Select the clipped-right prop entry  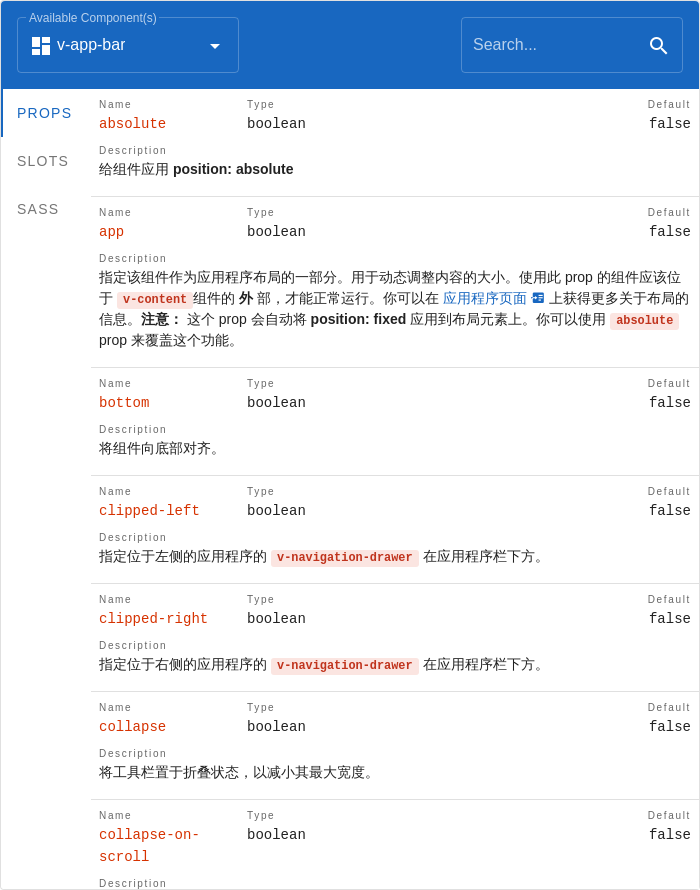click(153, 618)
